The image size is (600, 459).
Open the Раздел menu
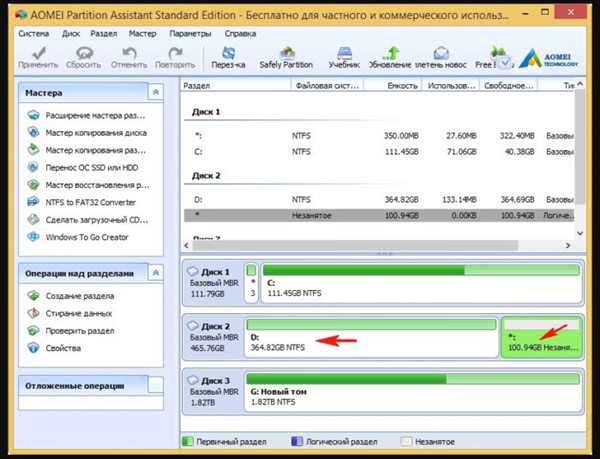(104, 34)
